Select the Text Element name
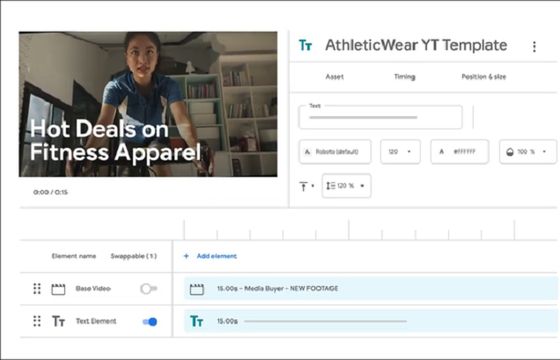560x360 pixels. click(96, 321)
